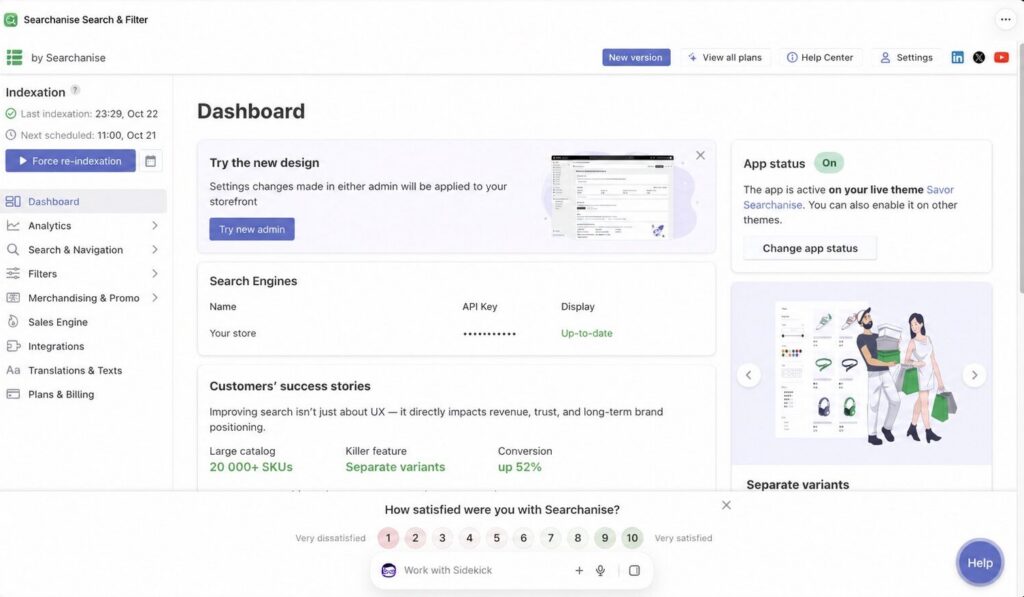
Task: Open Merchandising & Promo section
Action: tap(84, 298)
